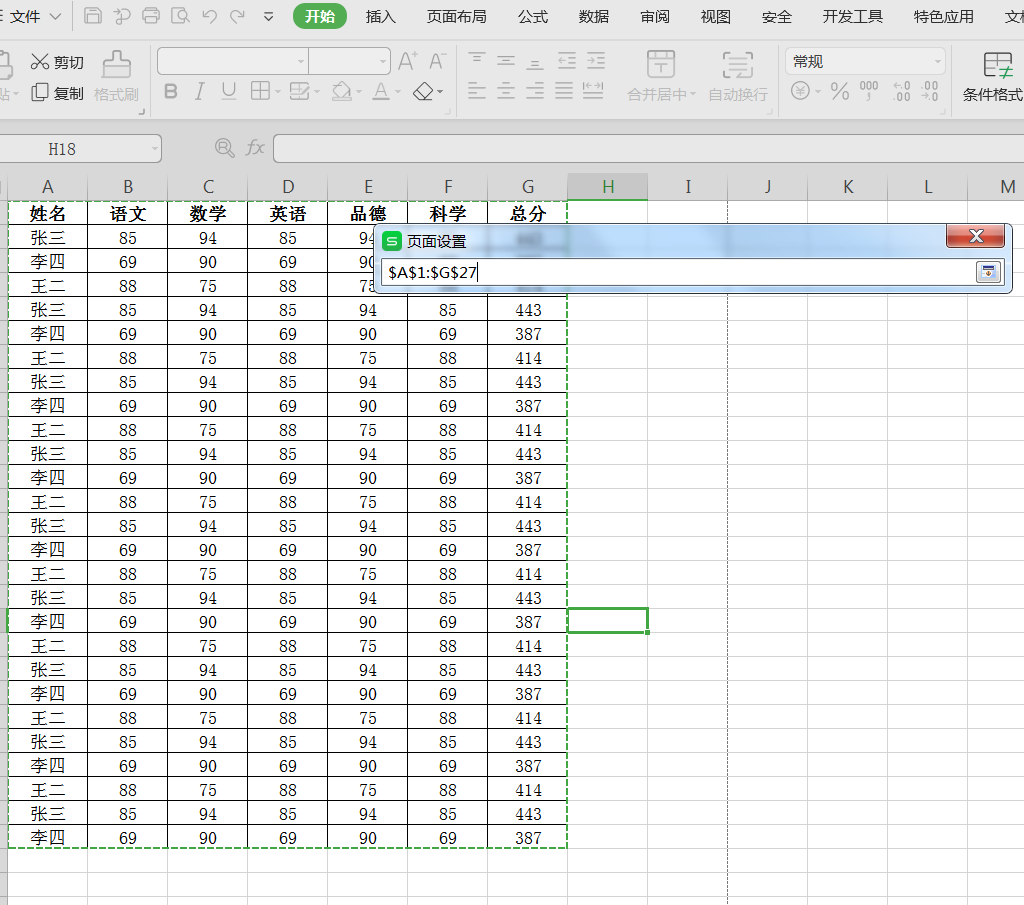Screen dimensions: 1024x905
Task: Switch to the 数据 tab
Action: [x=594, y=16]
